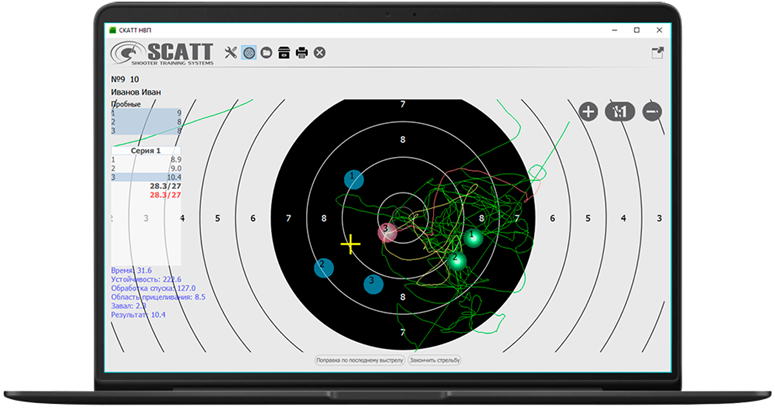The width and height of the screenshot is (775, 410).
Task: Click the yellow crosshair on the target
Action: point(350,243)
